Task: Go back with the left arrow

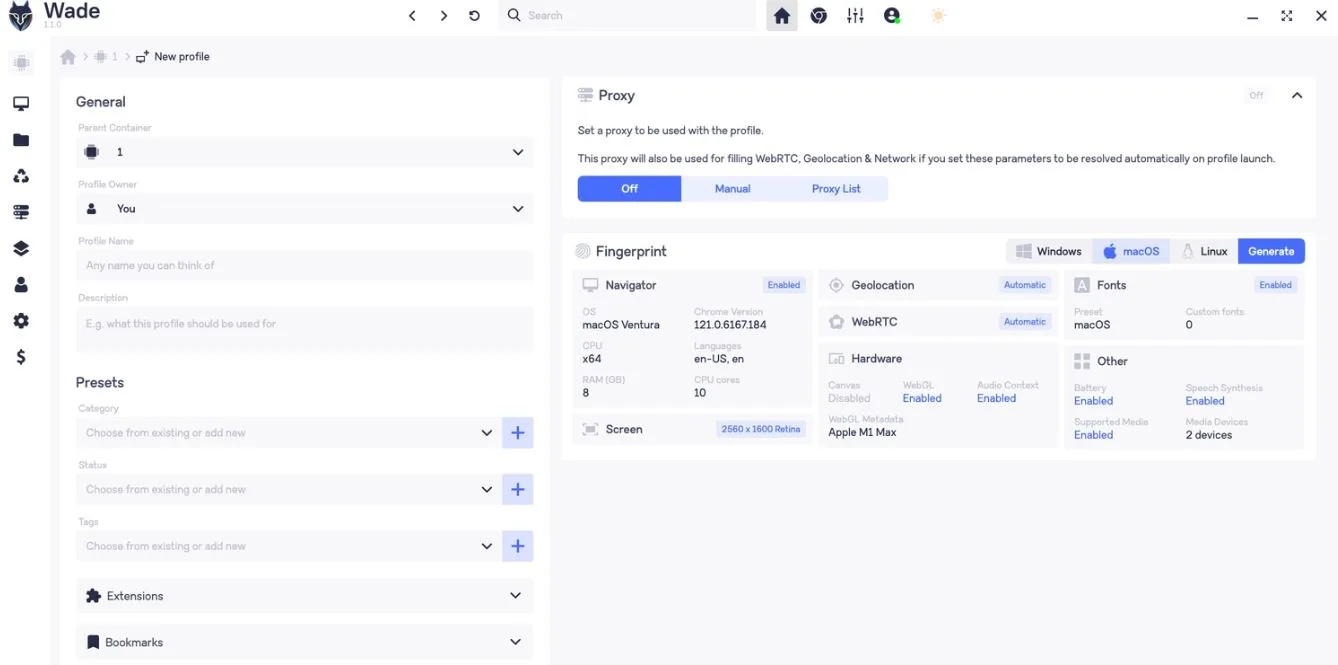Action: click(x=412, y=16)
